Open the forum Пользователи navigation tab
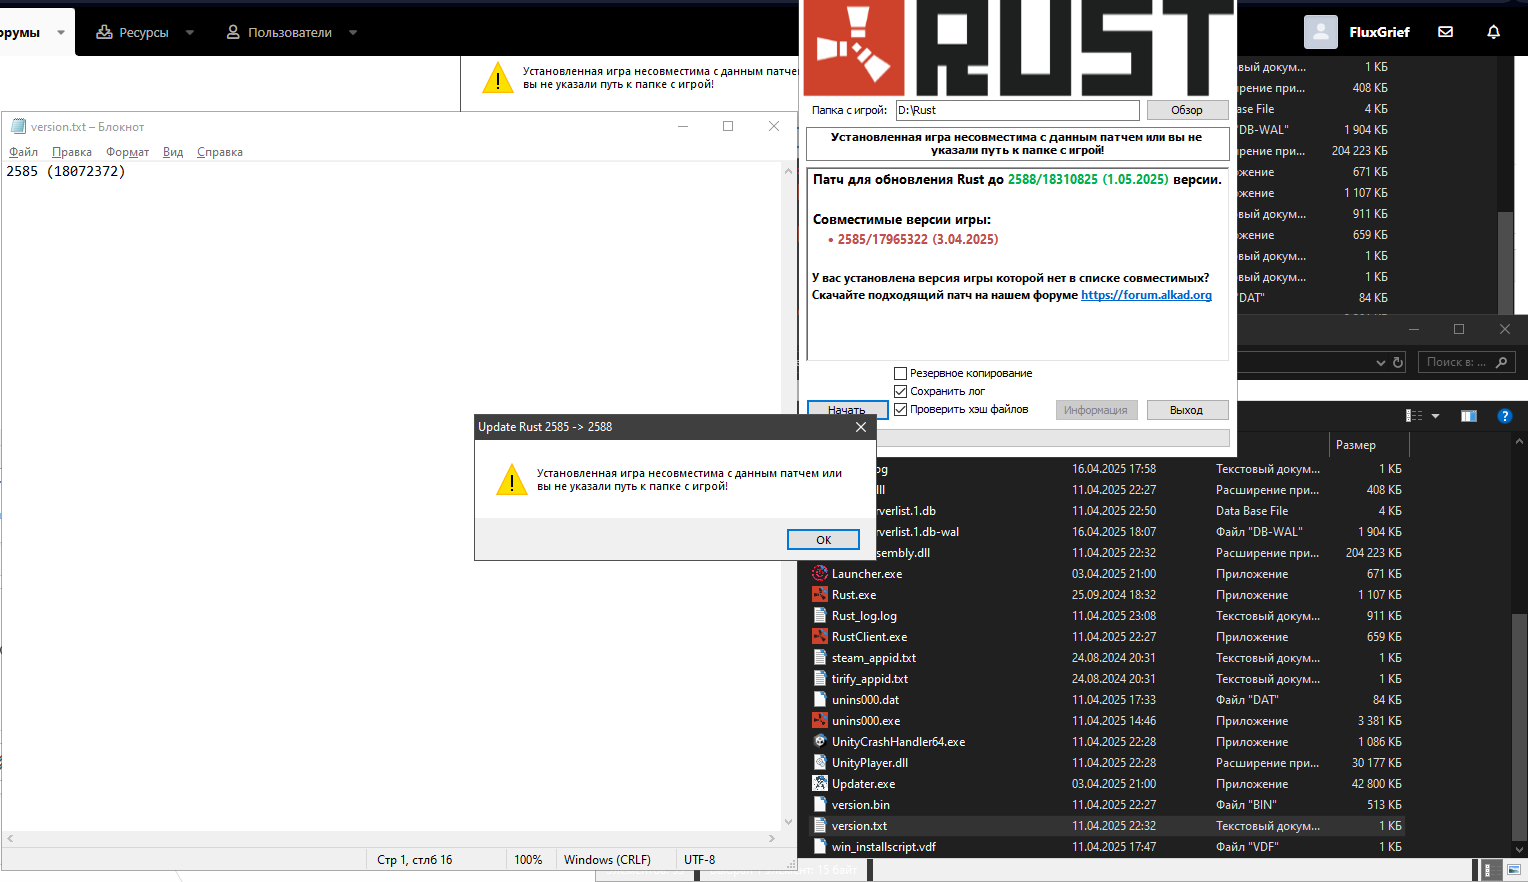Screen dimensions: 1528x882 279,32
